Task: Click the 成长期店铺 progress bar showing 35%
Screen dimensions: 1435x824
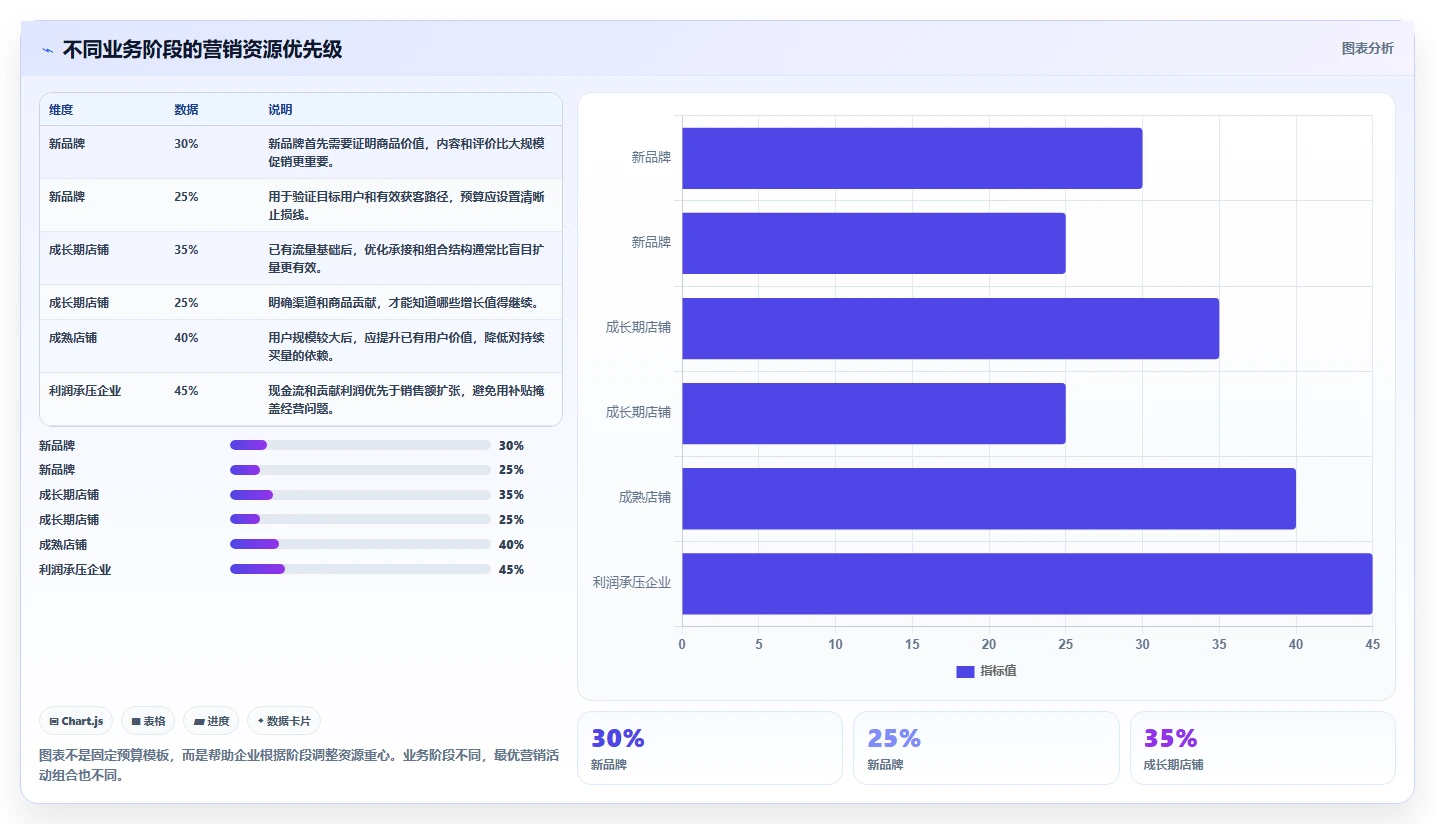Action: point(360,495)
